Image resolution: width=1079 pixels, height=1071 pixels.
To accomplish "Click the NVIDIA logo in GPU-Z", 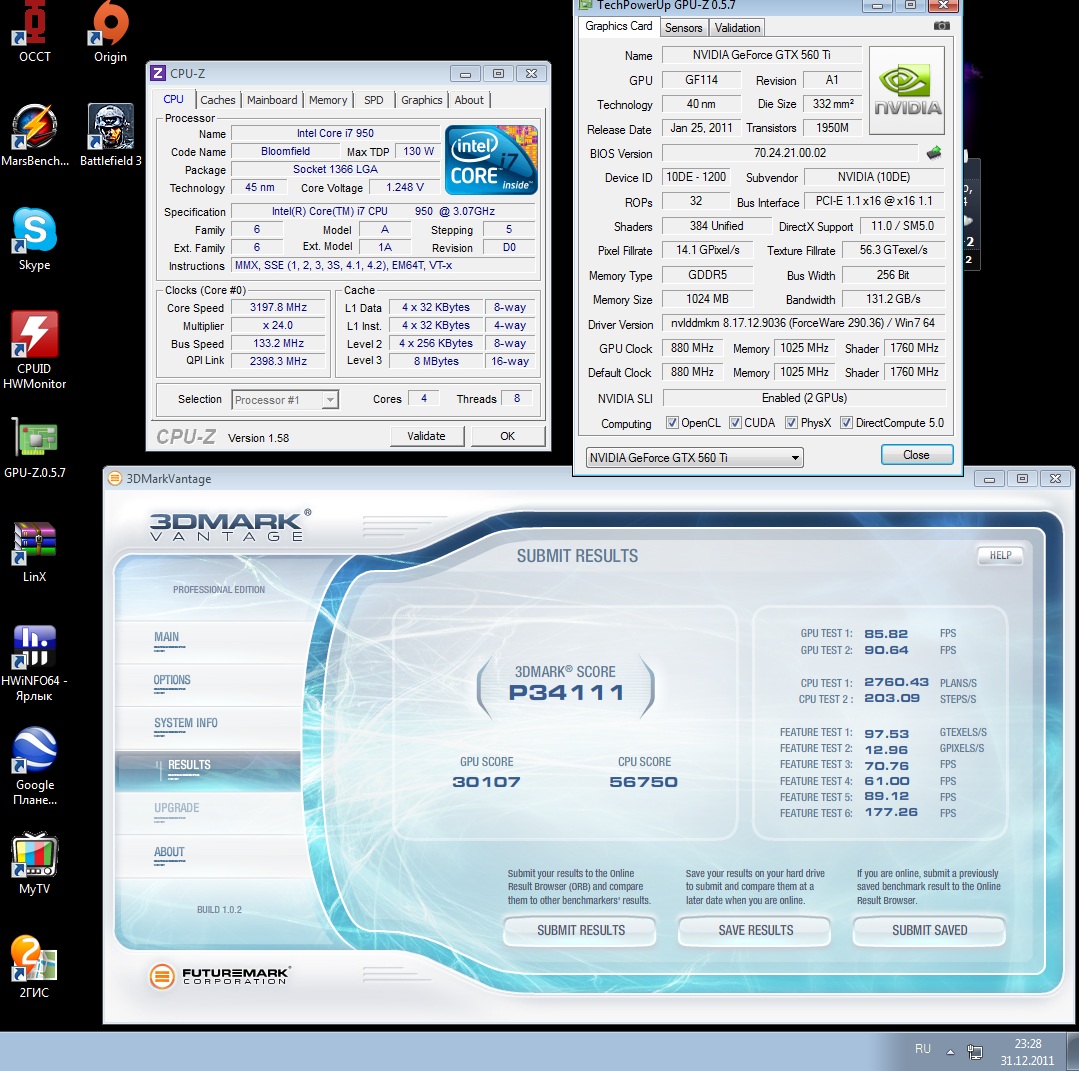I will click(907, 90).
